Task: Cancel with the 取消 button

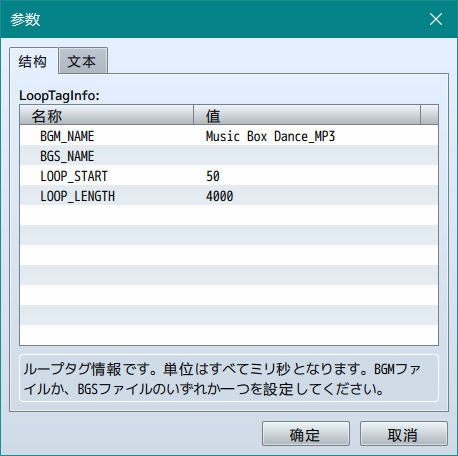Action: 403,434
